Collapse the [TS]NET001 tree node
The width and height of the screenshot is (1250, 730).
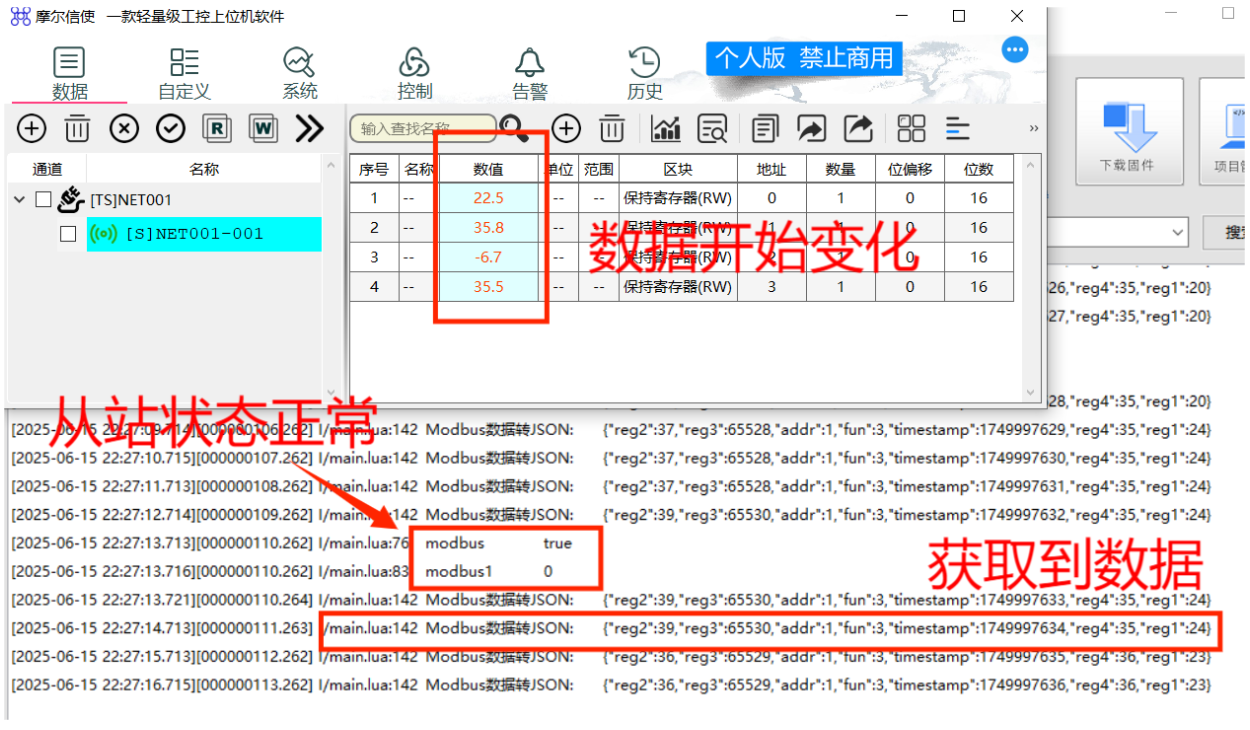point(19,200)
